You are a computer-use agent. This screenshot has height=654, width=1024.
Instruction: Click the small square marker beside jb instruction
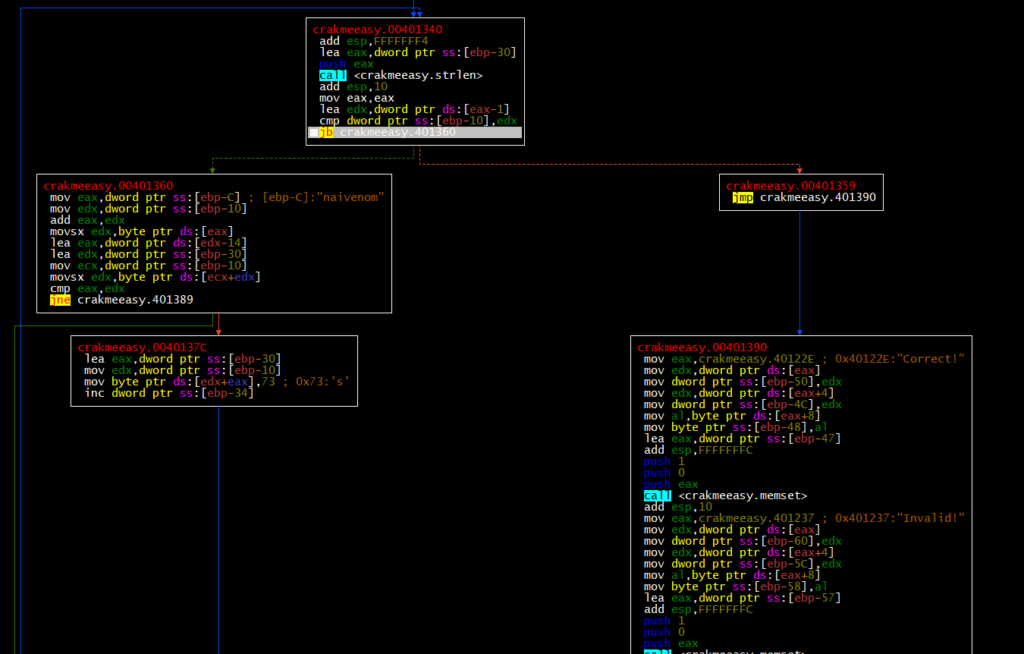(x=314, y=133)
